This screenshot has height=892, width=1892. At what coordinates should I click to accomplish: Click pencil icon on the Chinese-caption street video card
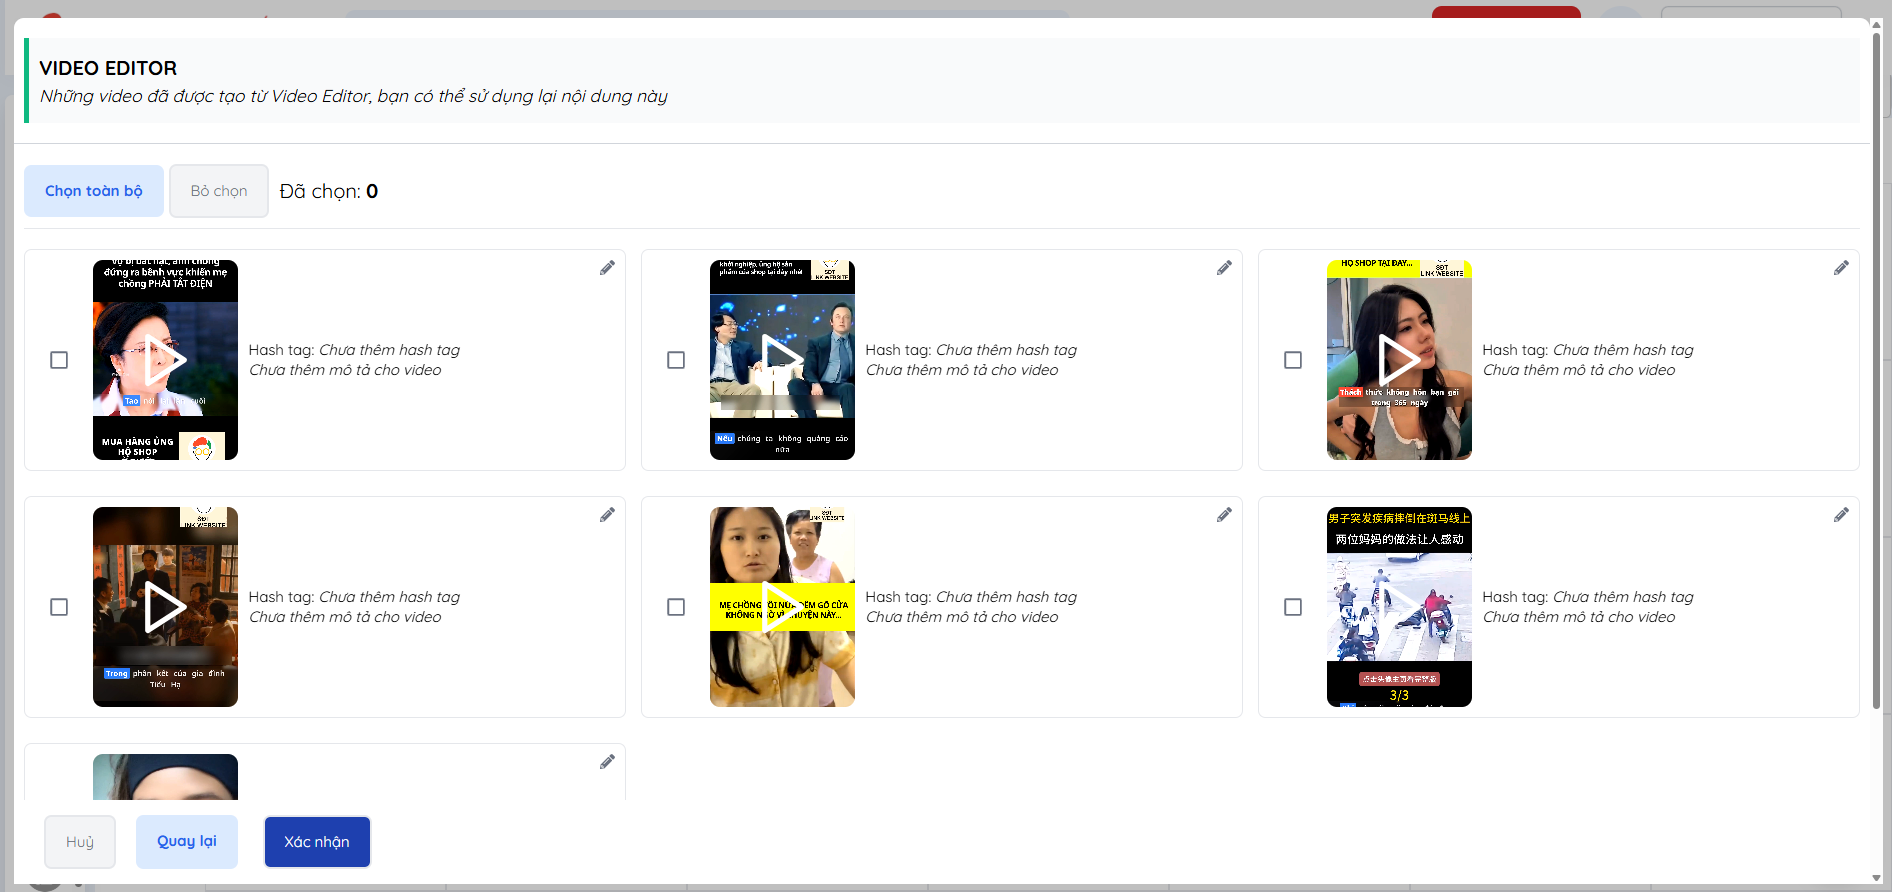1841,515
